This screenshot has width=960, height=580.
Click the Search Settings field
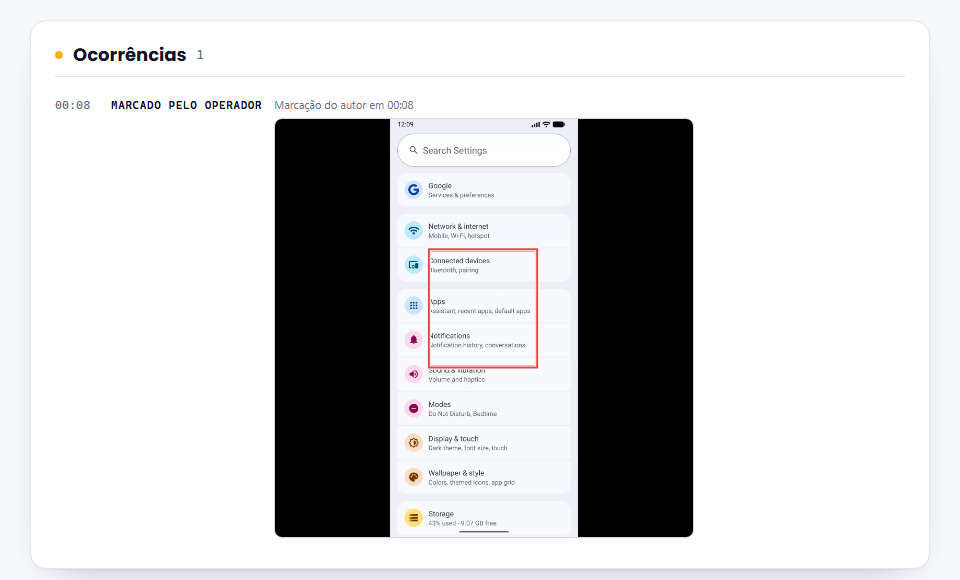[x=484, y=150]
